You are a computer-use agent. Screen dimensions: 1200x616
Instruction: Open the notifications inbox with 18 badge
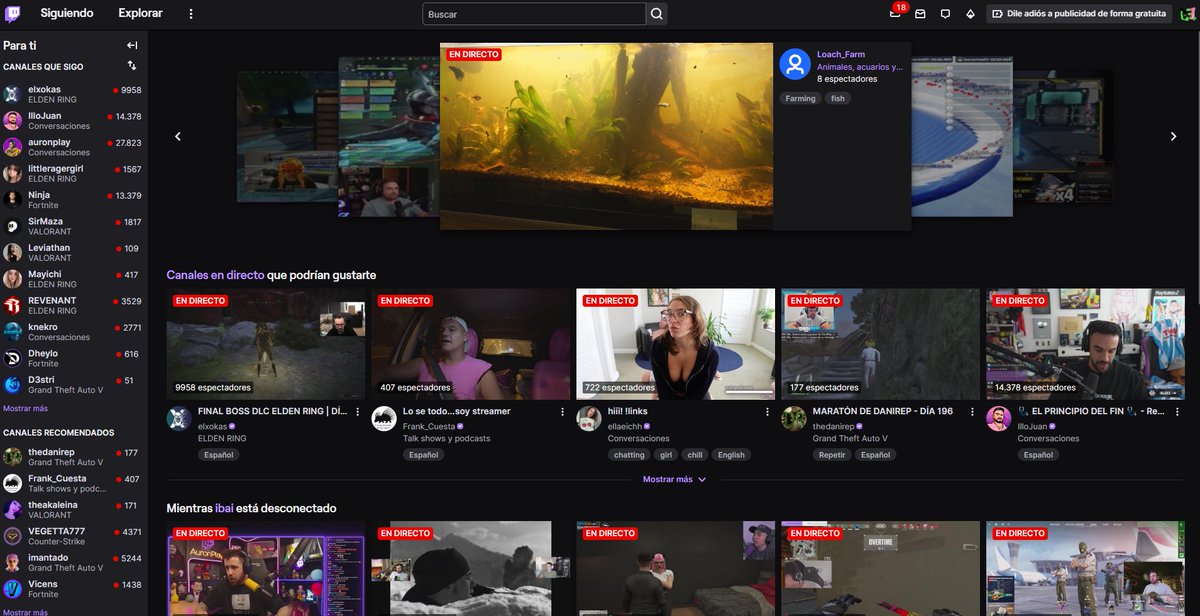895,14
